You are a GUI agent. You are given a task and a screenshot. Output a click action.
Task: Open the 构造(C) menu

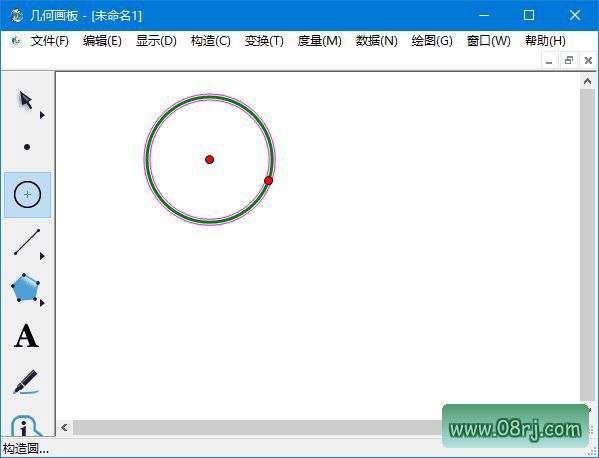(x=210, y=40)
